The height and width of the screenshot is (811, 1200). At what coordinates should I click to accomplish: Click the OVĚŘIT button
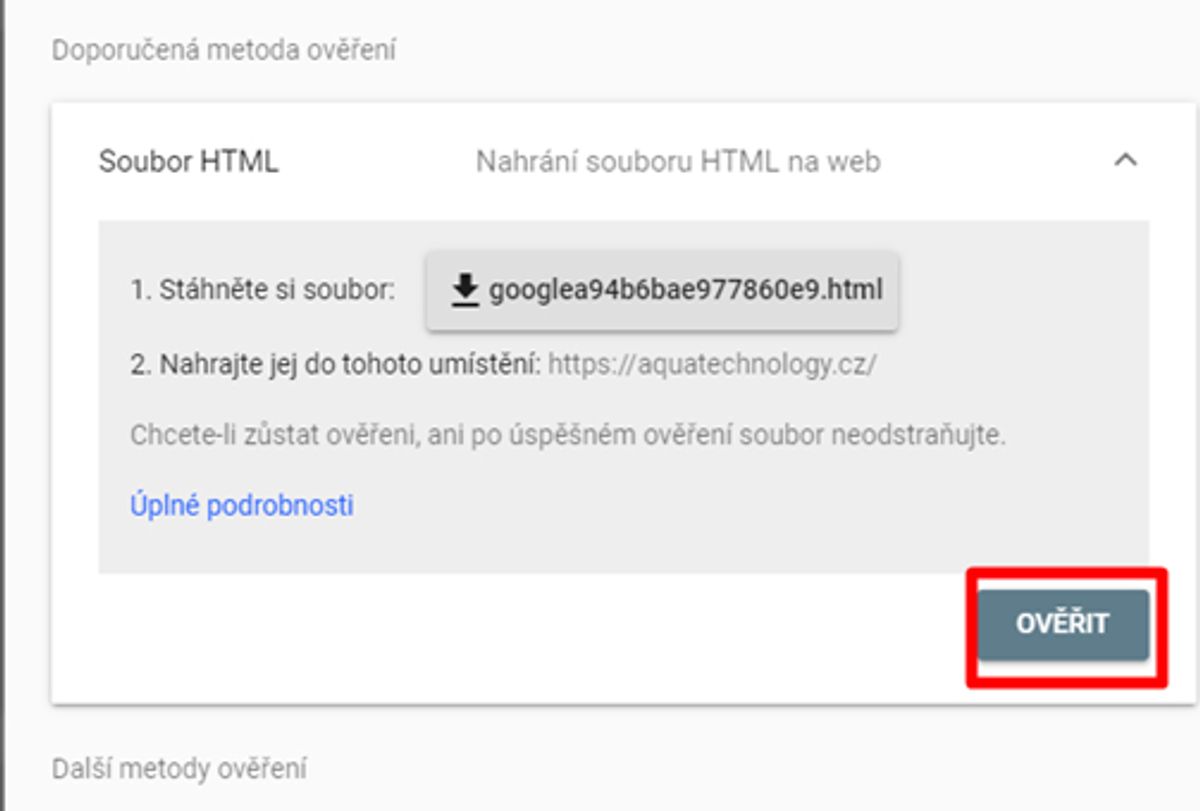[1063, 624]
